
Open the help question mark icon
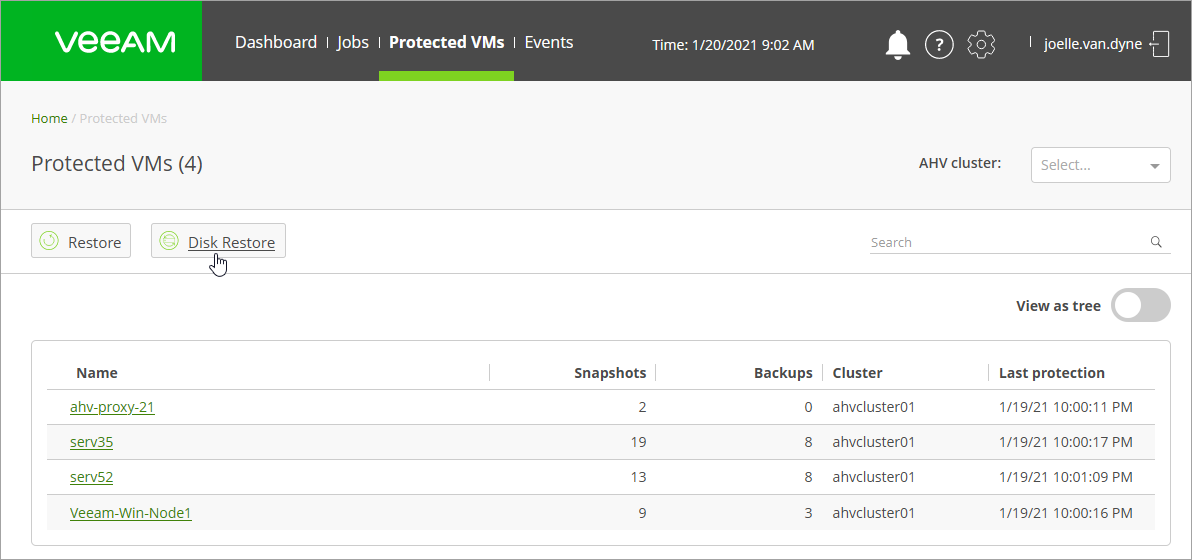coord(939,45)
